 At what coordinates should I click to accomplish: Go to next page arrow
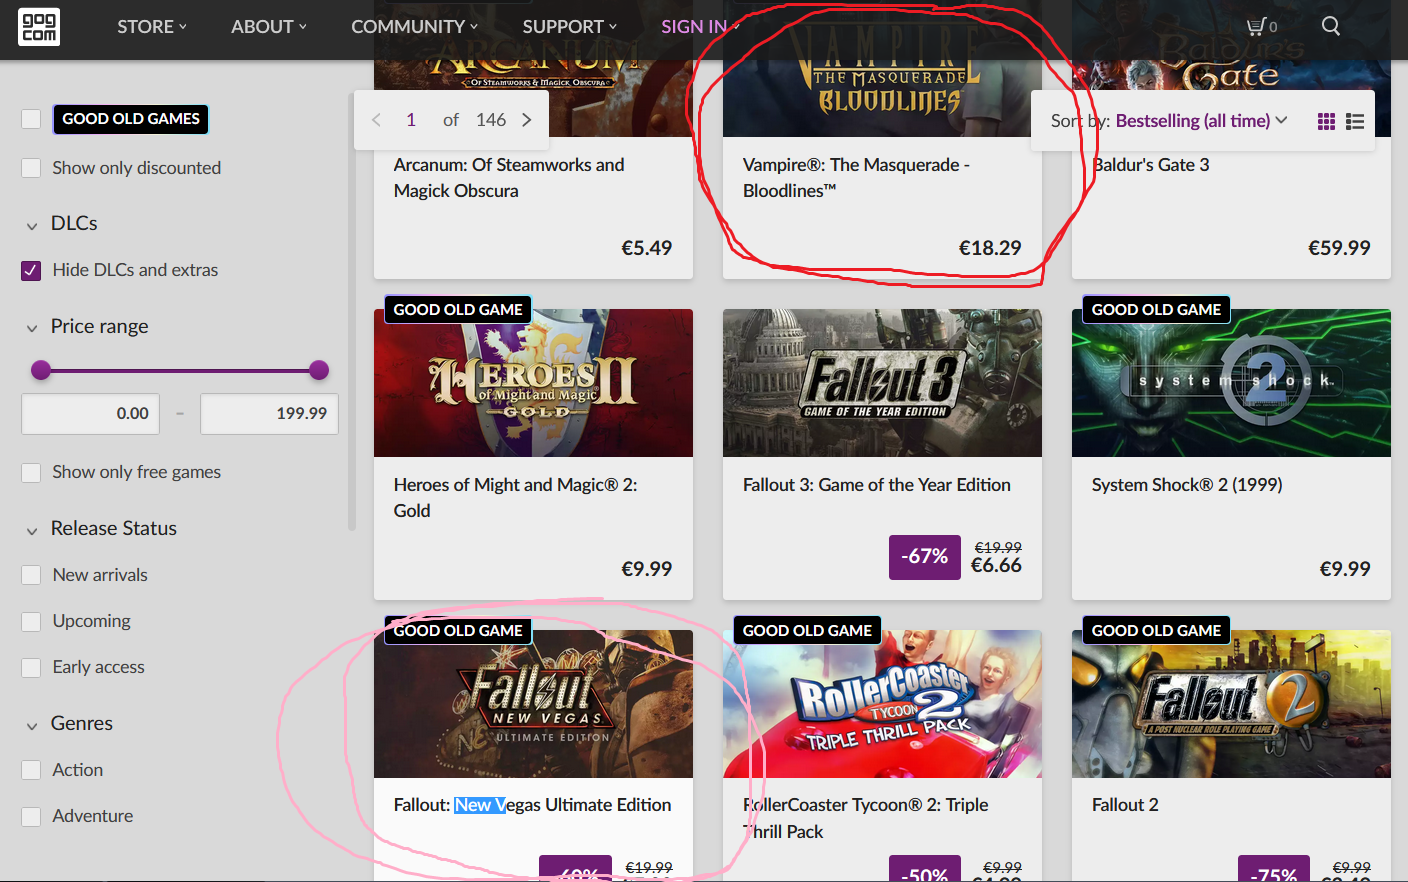527,120
